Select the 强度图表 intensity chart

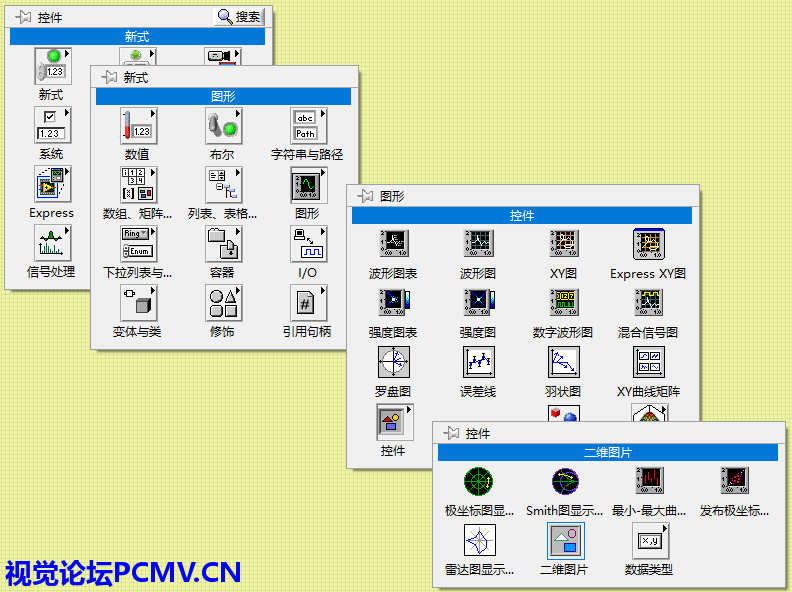393,302
